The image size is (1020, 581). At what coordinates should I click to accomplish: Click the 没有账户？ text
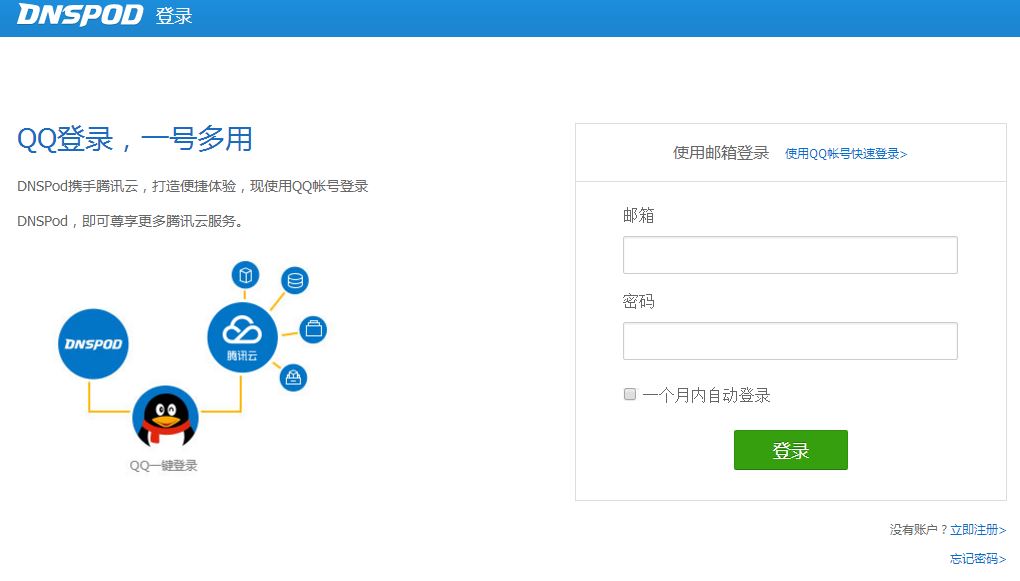tap(919, 530)
